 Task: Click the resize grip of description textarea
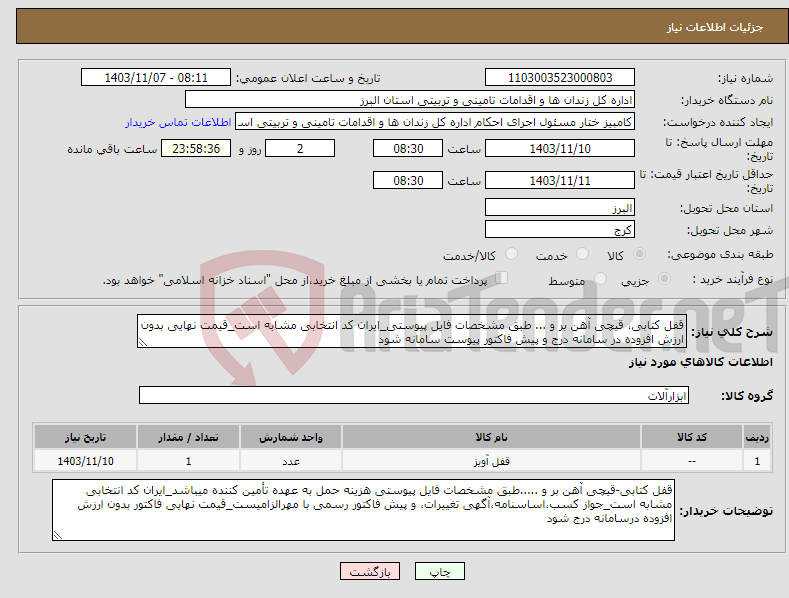point(143,342)
